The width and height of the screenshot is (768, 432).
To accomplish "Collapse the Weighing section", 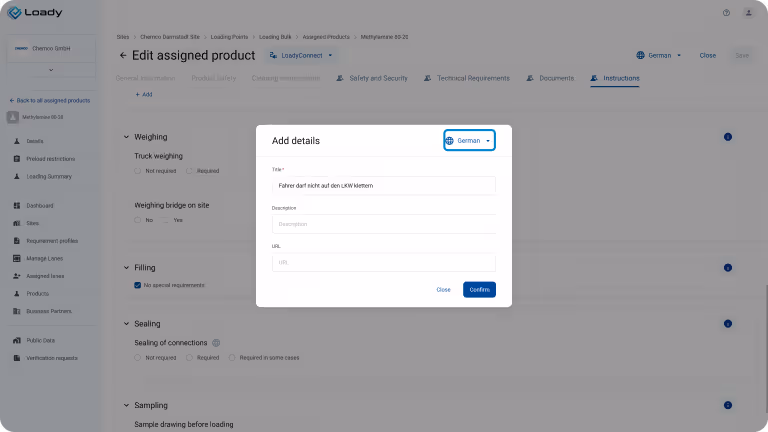I will pyautogui.click(x=126, y=137).
